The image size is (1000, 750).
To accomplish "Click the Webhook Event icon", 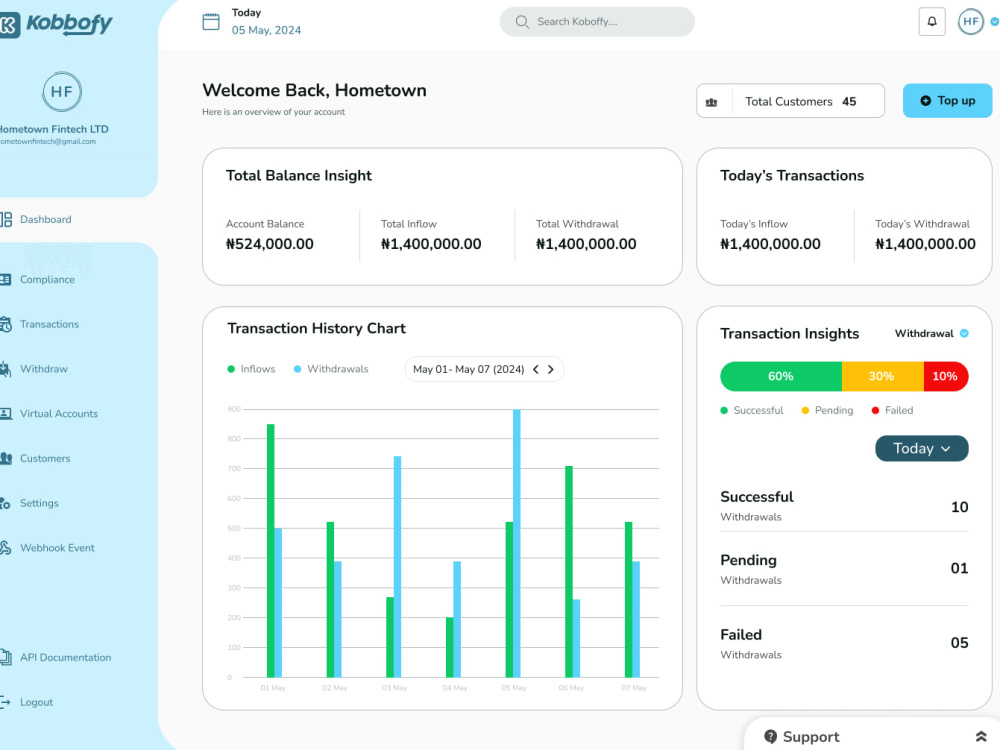I will pos(6,548).
